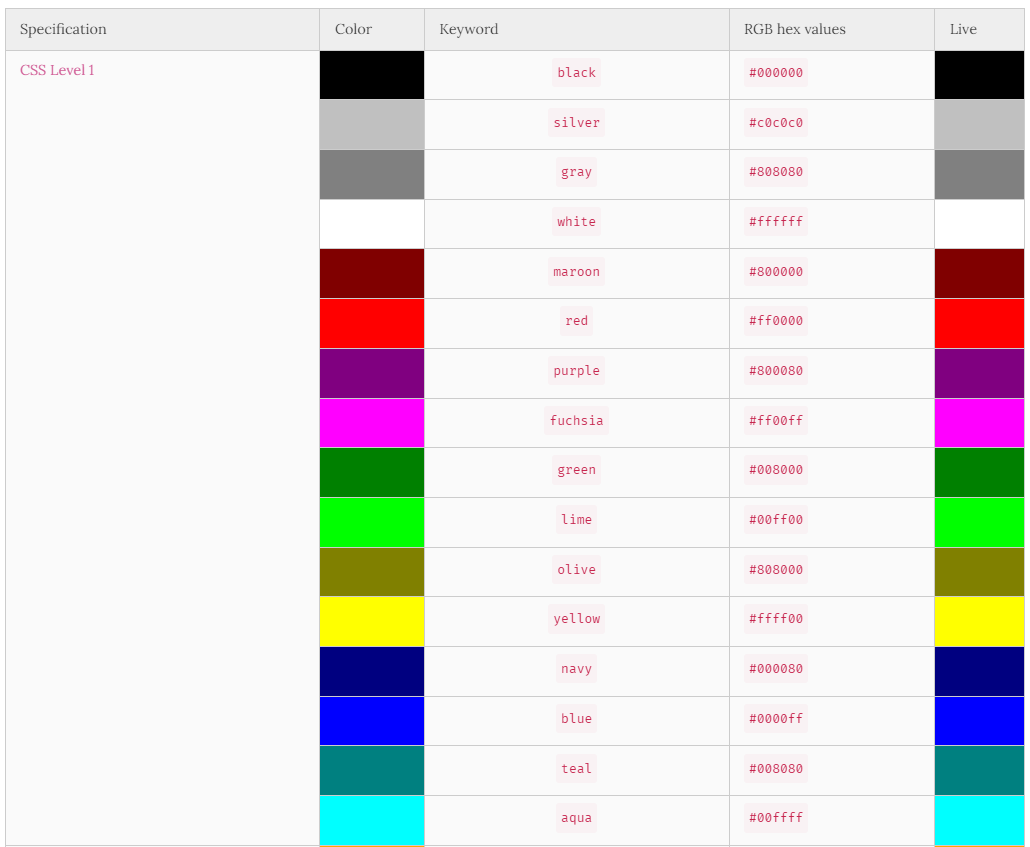Click the hex value #ffffff
1030x847 pixels.
tap(776, 221)
